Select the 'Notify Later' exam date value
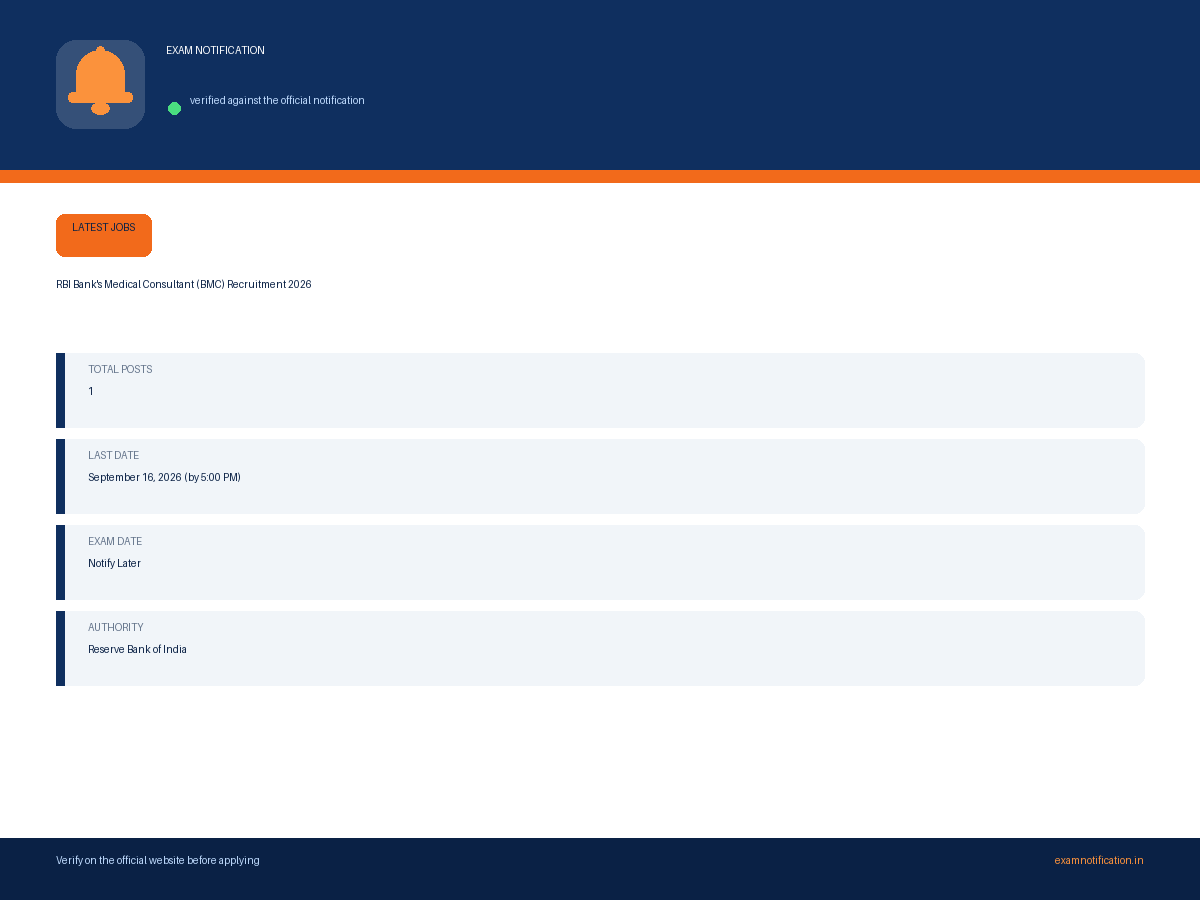The image size is (1200, 900). click(114, 563)
